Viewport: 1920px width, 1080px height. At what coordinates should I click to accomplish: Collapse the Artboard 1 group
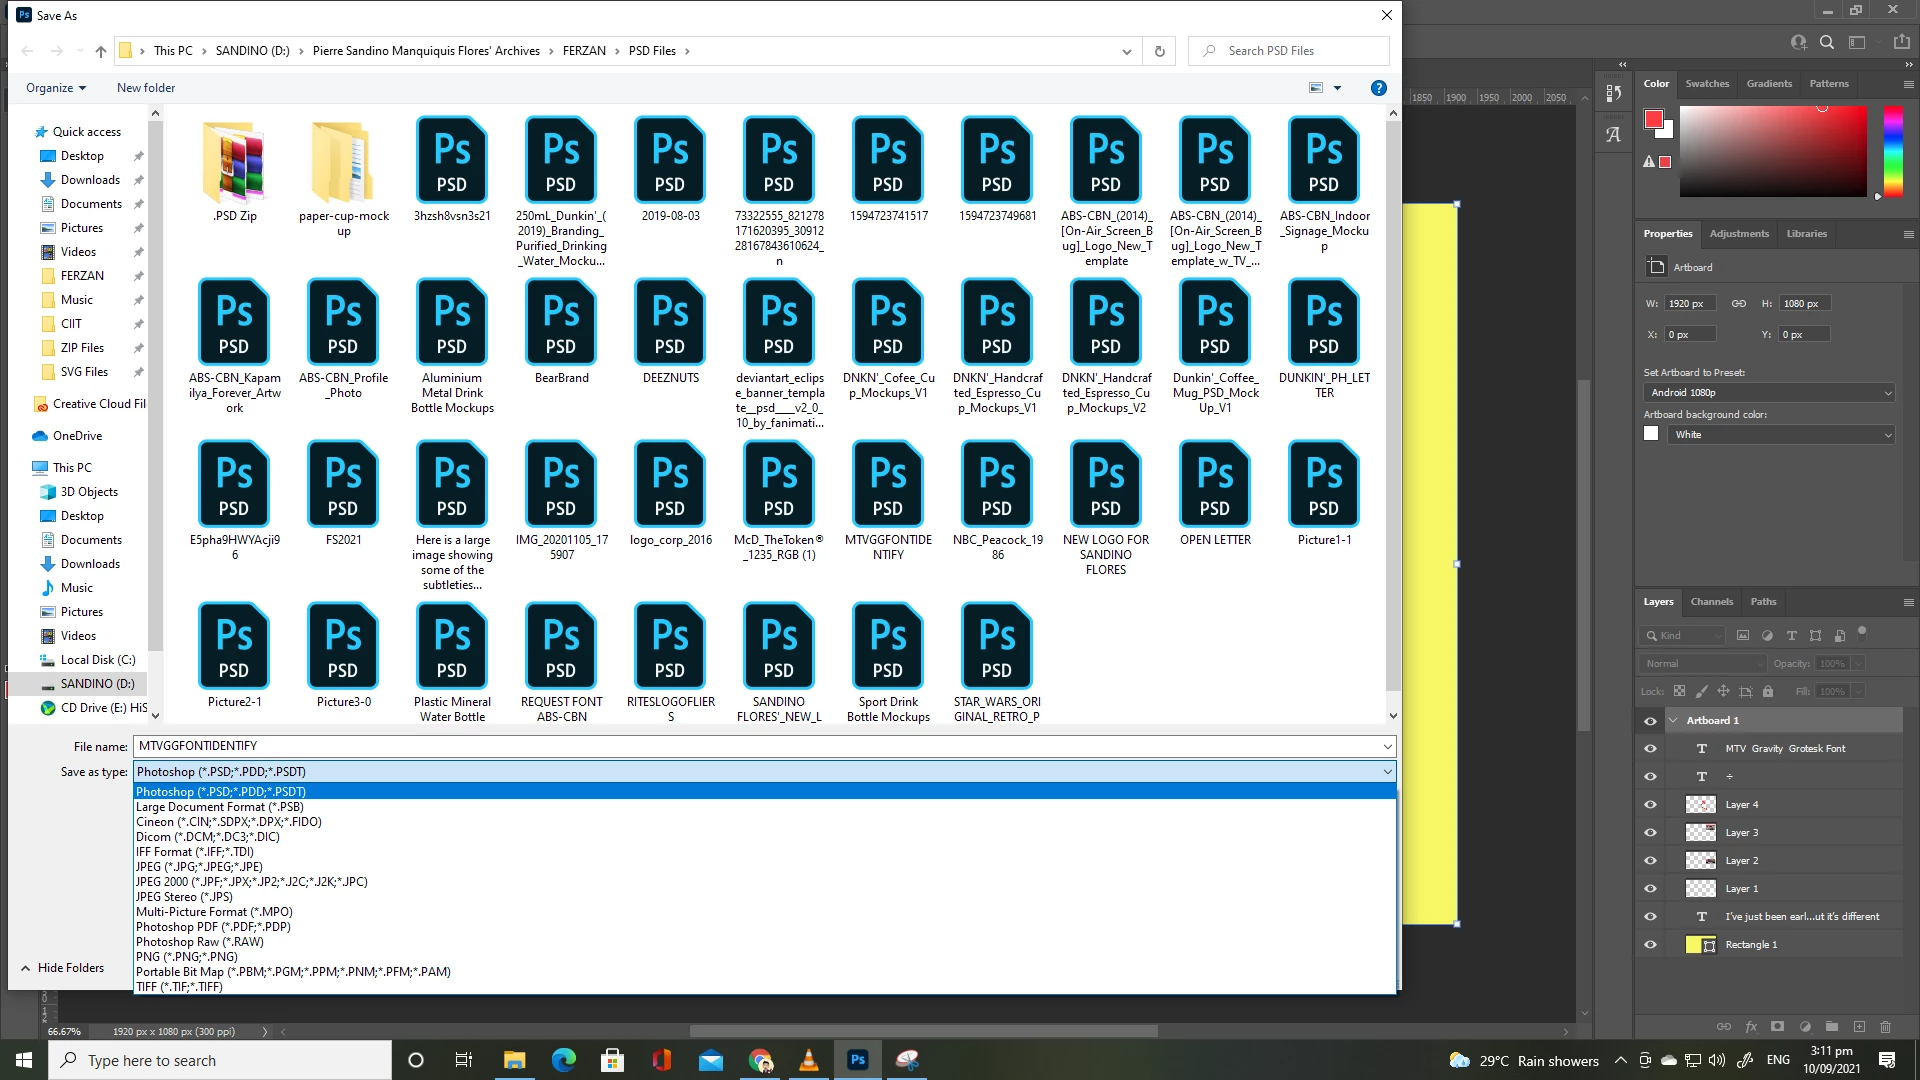[1672, 721]
